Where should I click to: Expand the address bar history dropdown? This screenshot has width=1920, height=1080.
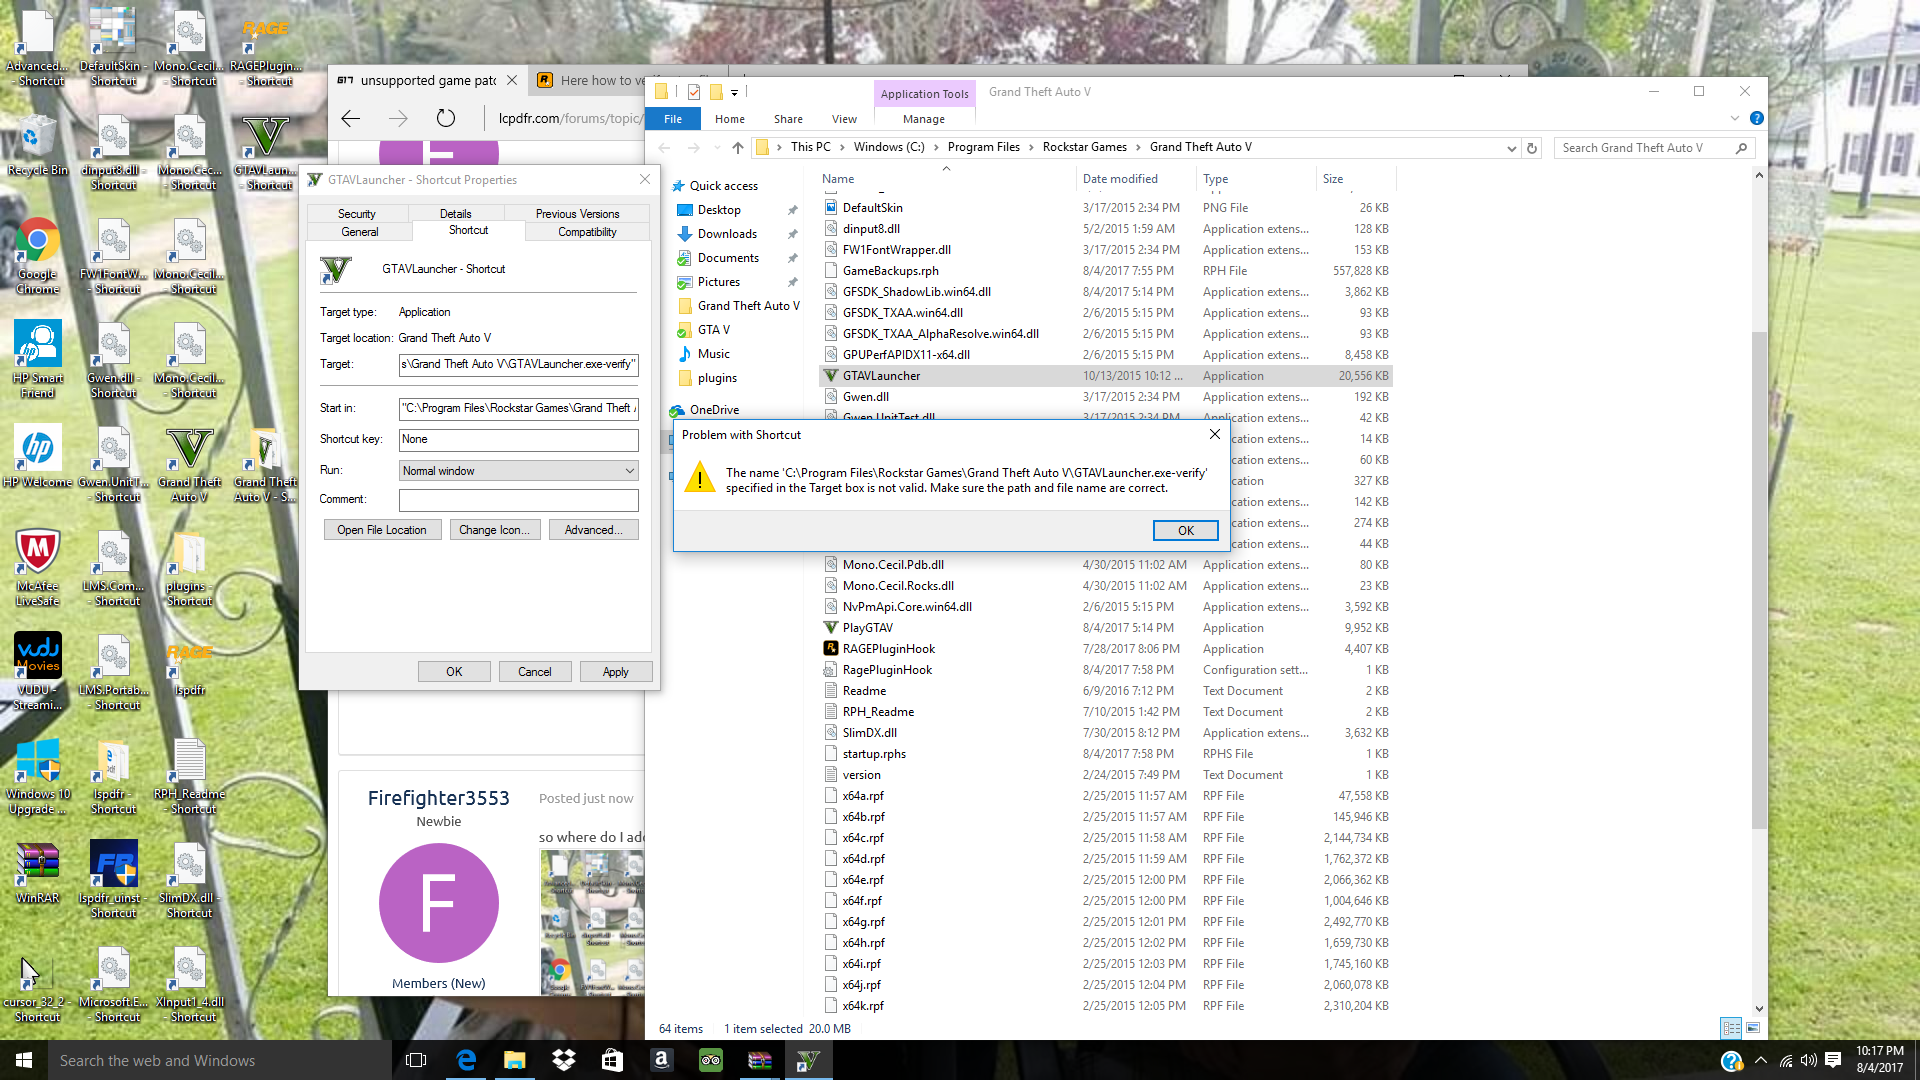click(x=1511, y=148)
